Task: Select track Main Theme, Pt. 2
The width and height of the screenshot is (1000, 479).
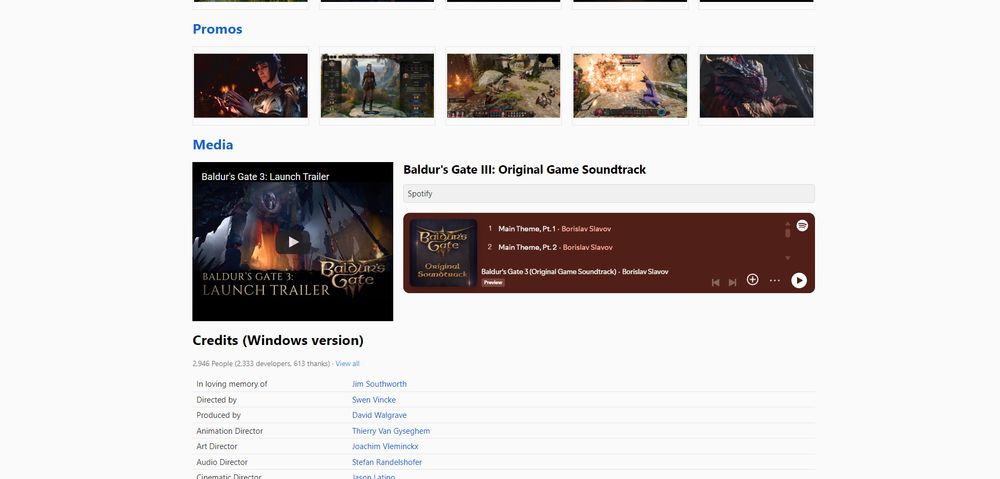Action: pyautogui.click(x=528, y=247)
